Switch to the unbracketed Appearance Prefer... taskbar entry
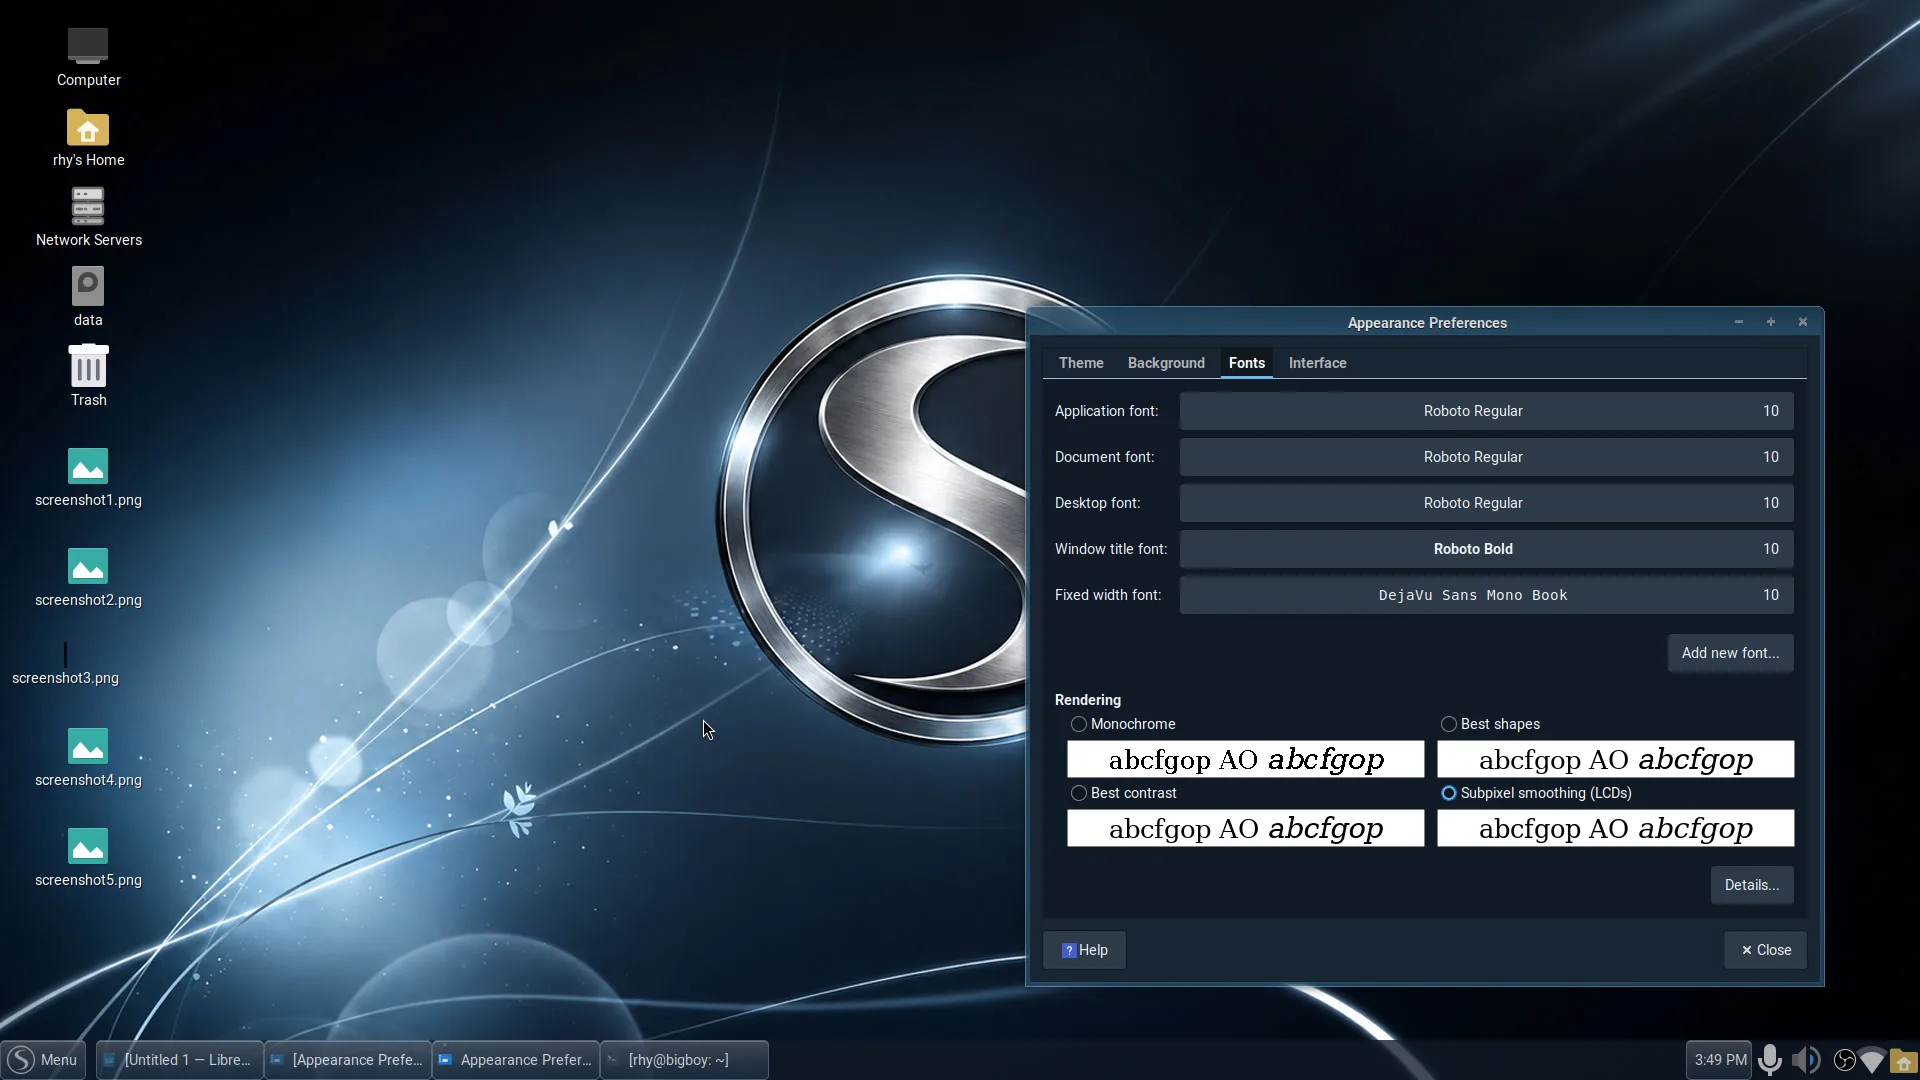Screen dimensions: 1920x1080 pos(516,1060)
